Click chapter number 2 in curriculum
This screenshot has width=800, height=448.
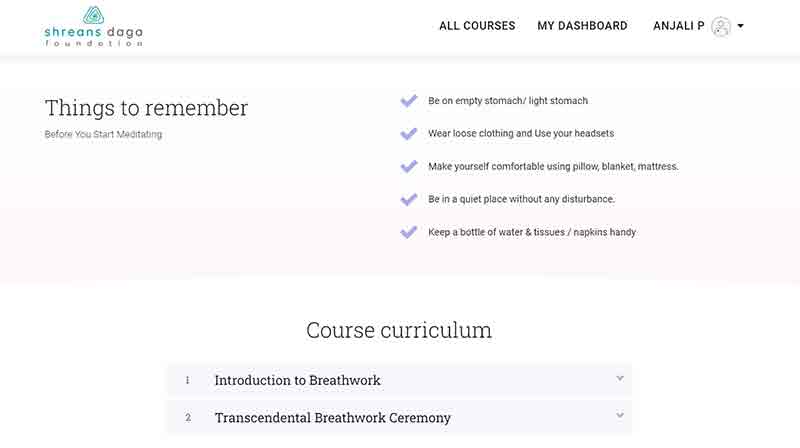(187, 418)
